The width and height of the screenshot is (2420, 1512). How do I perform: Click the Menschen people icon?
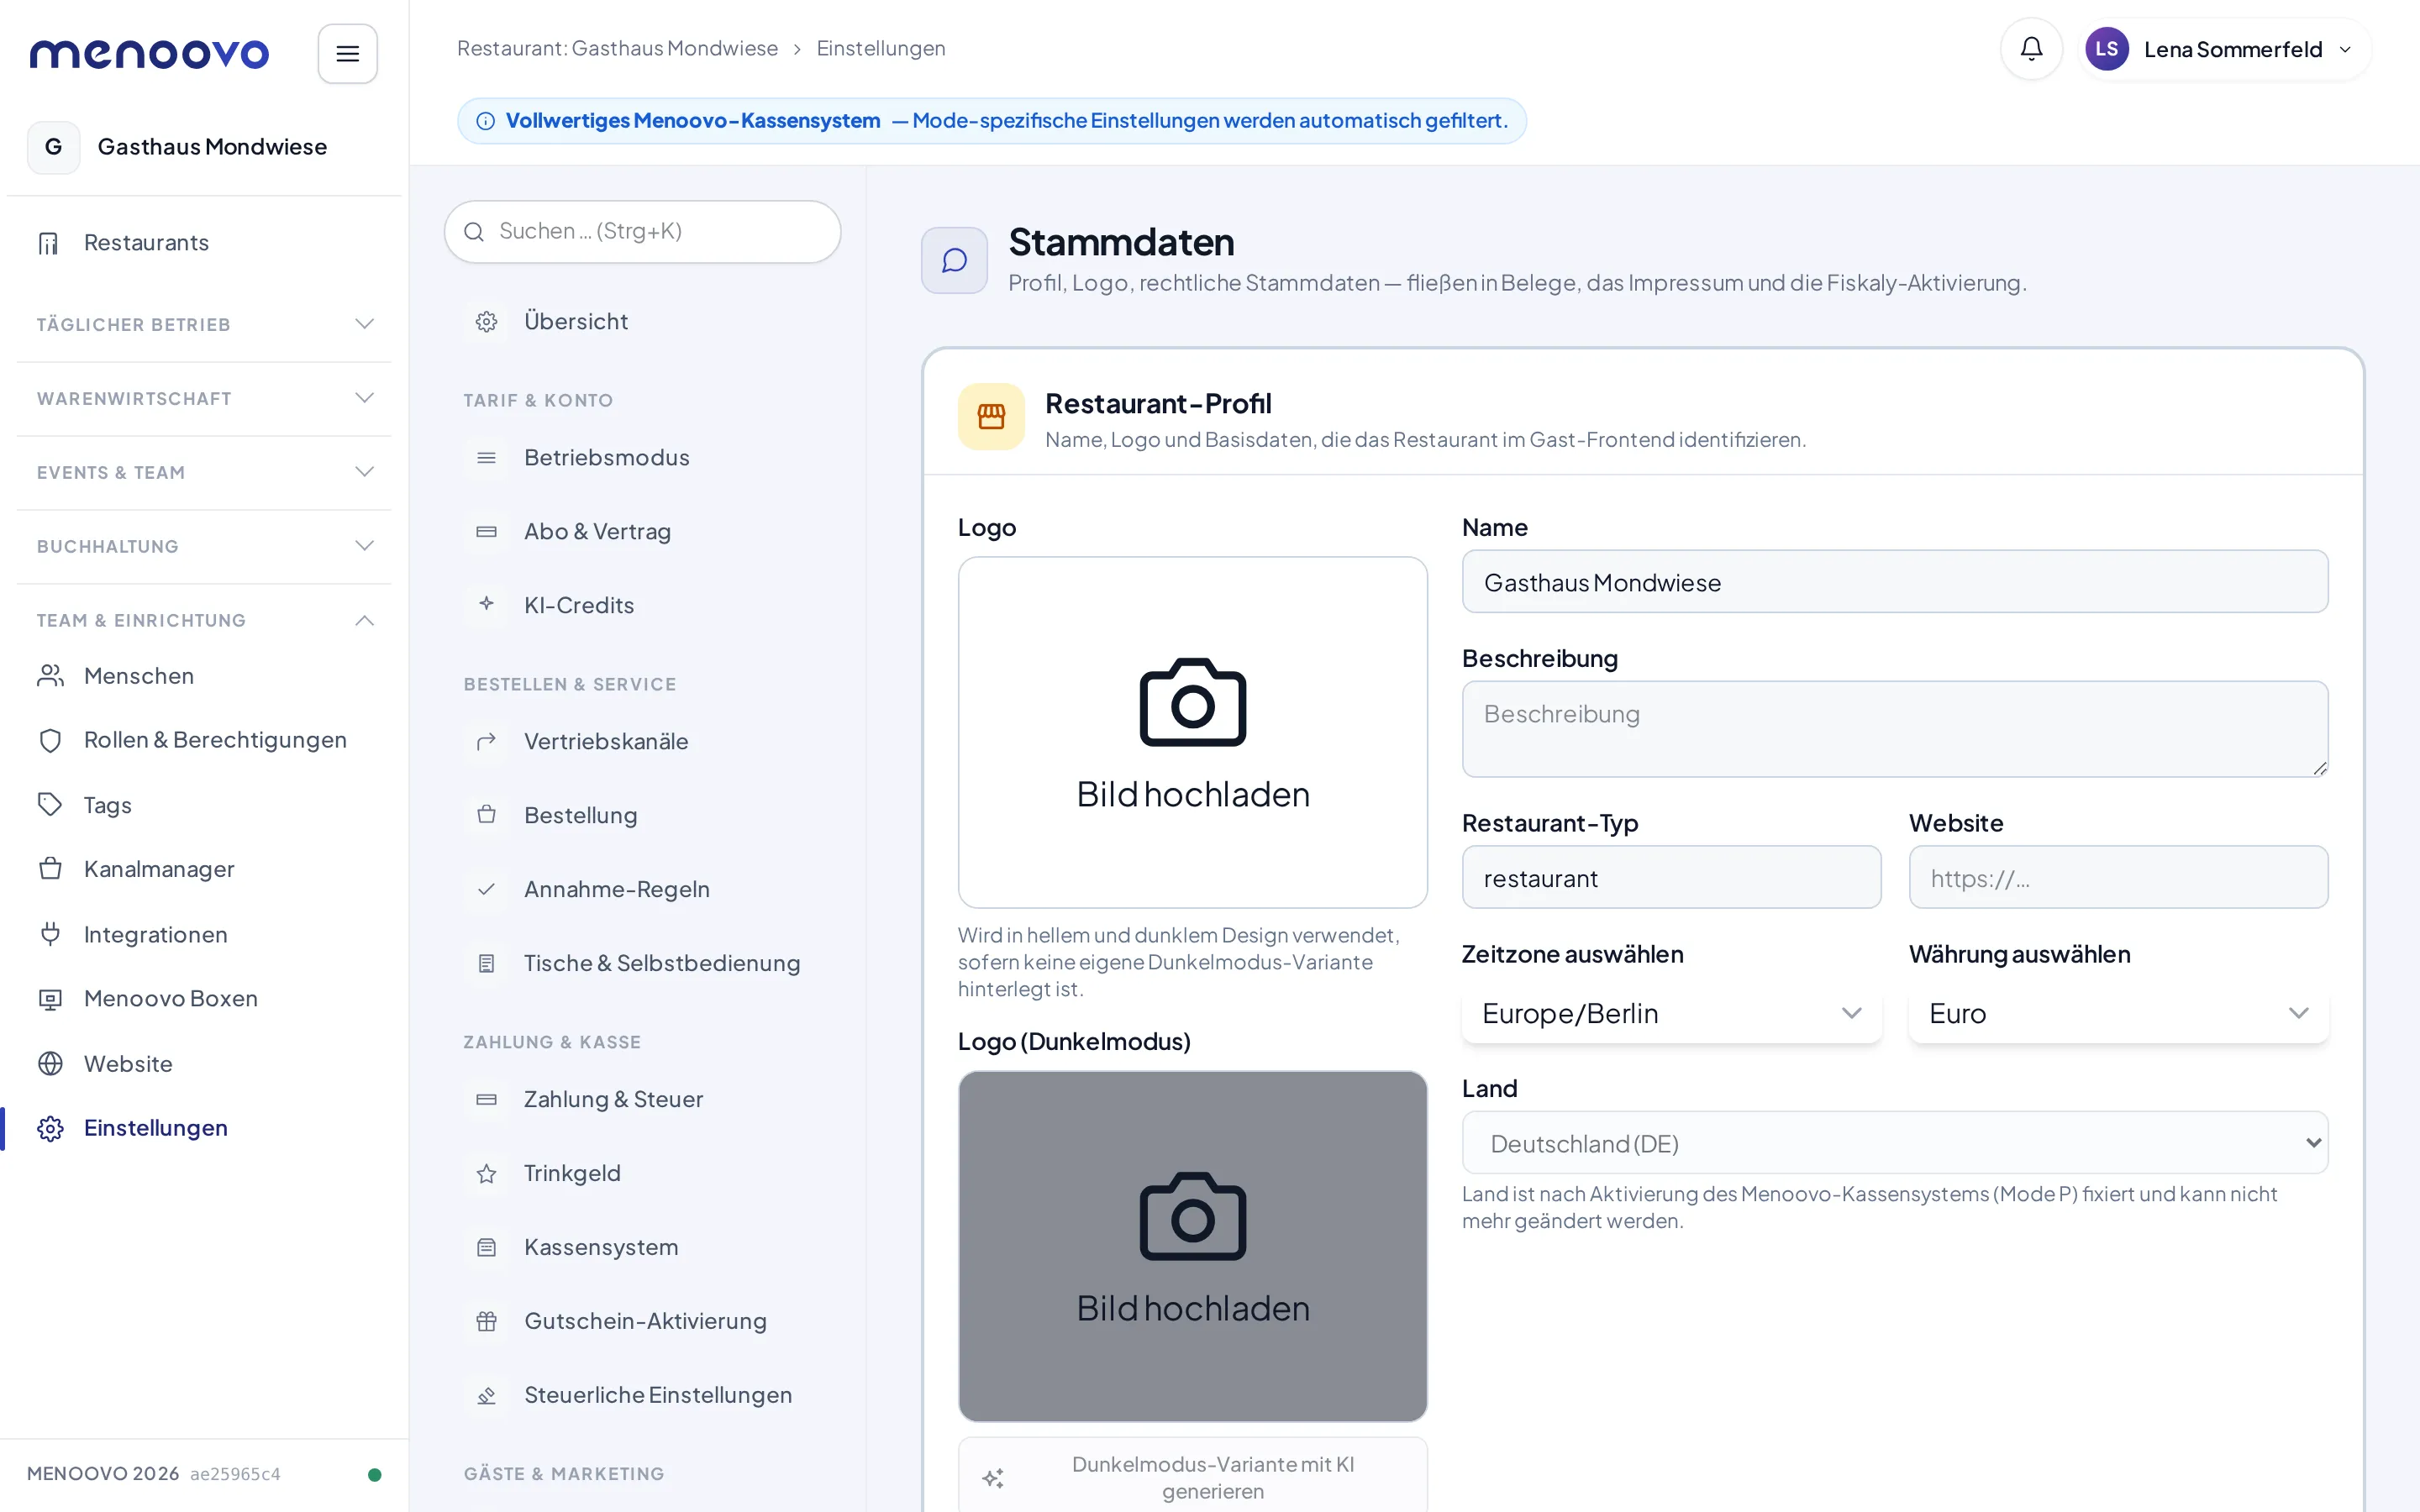[x=50, y=676]
